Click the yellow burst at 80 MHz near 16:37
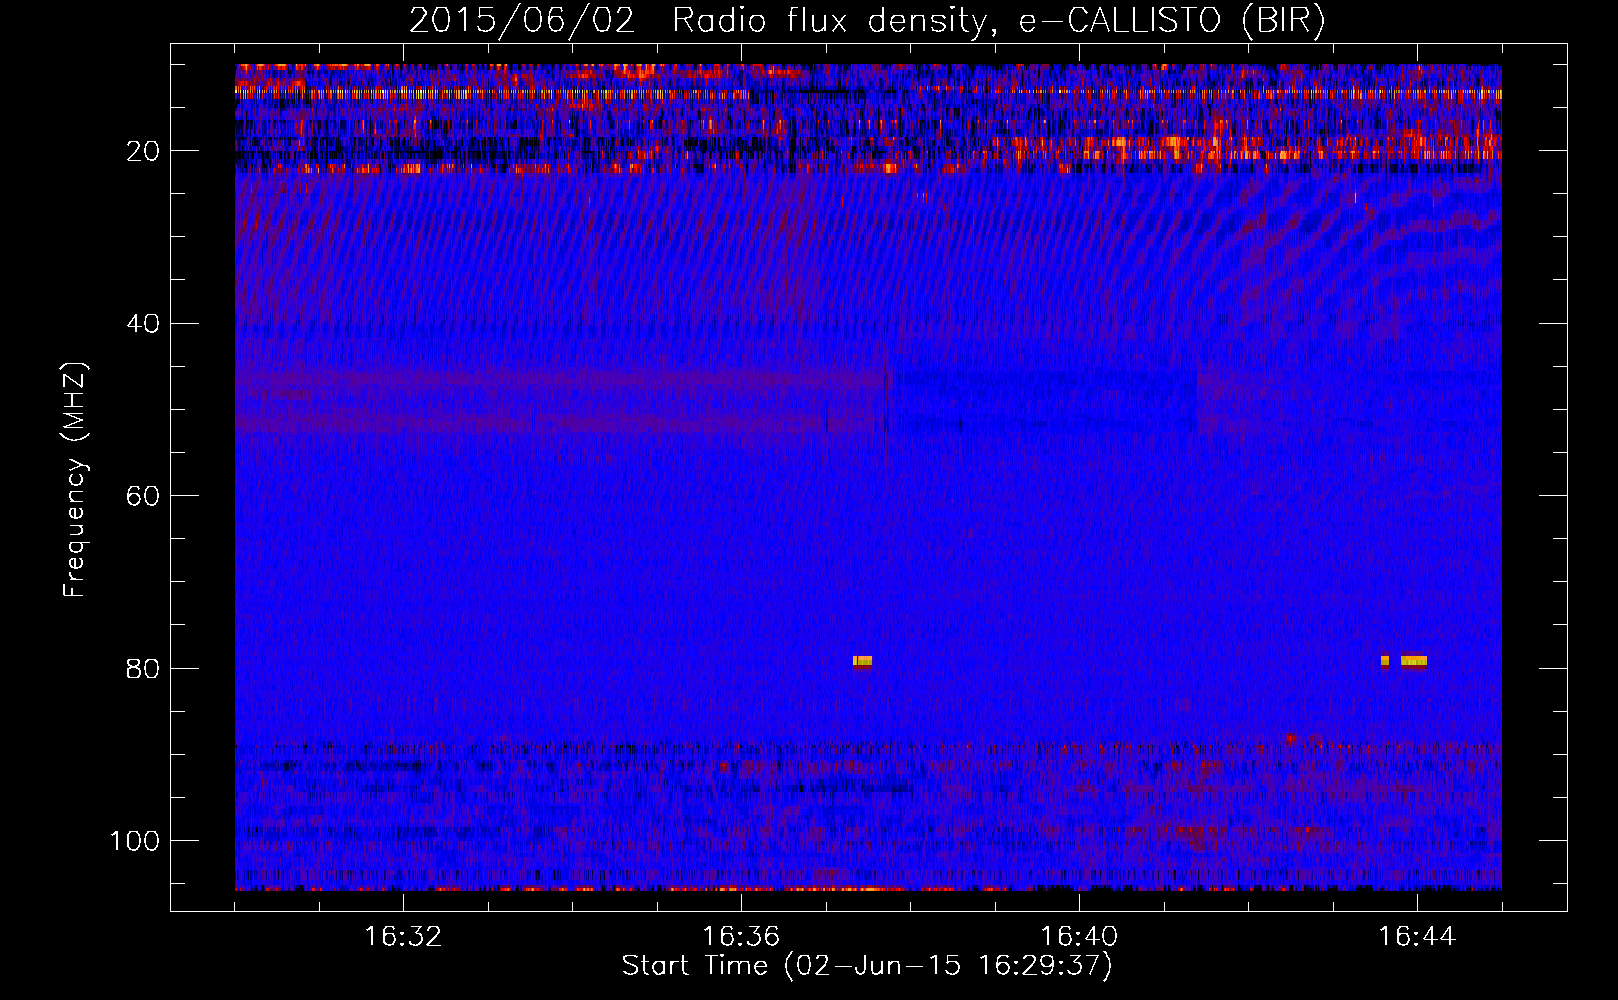1618x1000 pixels. pyautogui.click(x=862, y=661)
